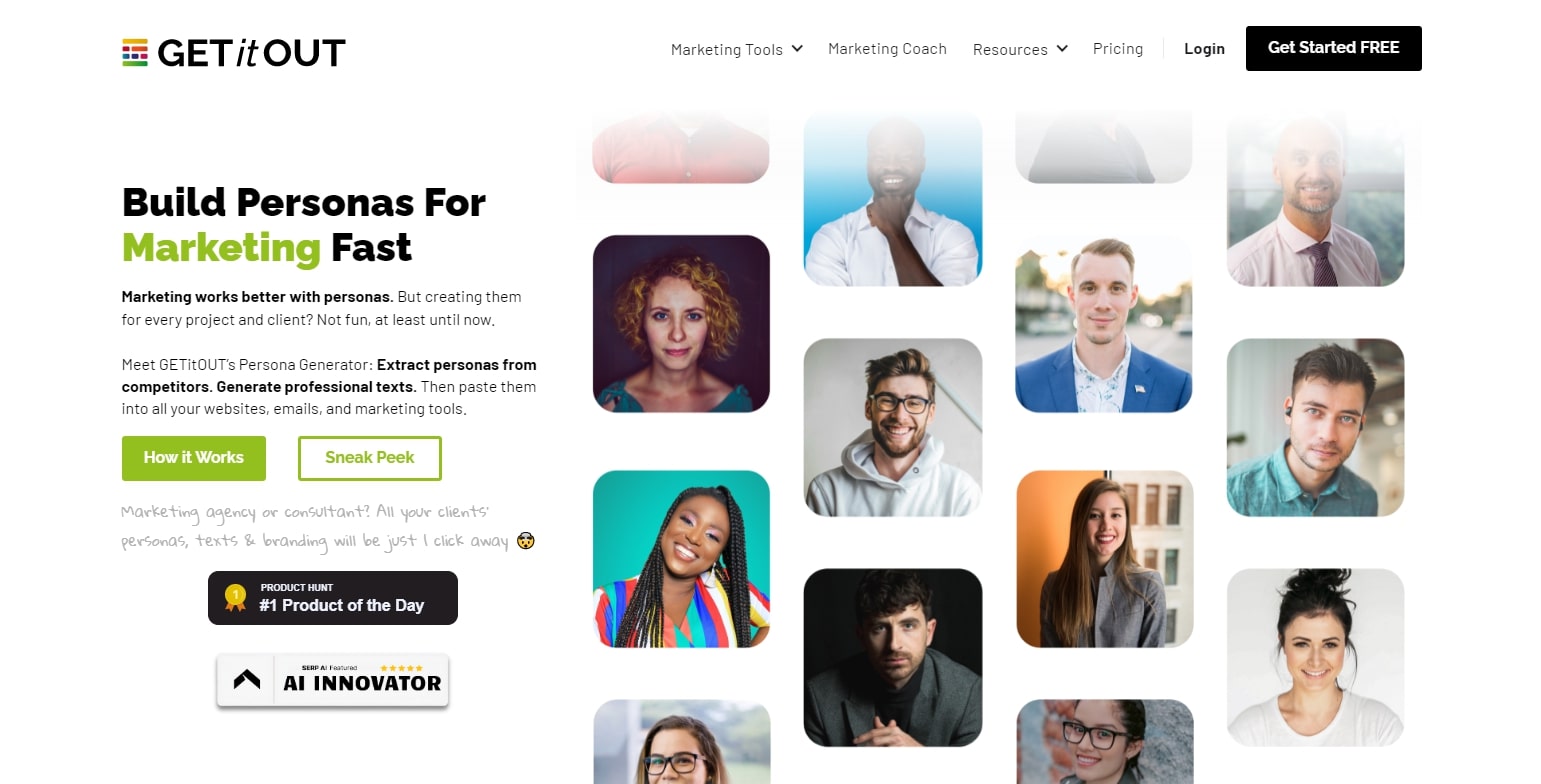Select the curly red-haired woman portrait
Viewport: 1541px width, 784px height.
681,324
